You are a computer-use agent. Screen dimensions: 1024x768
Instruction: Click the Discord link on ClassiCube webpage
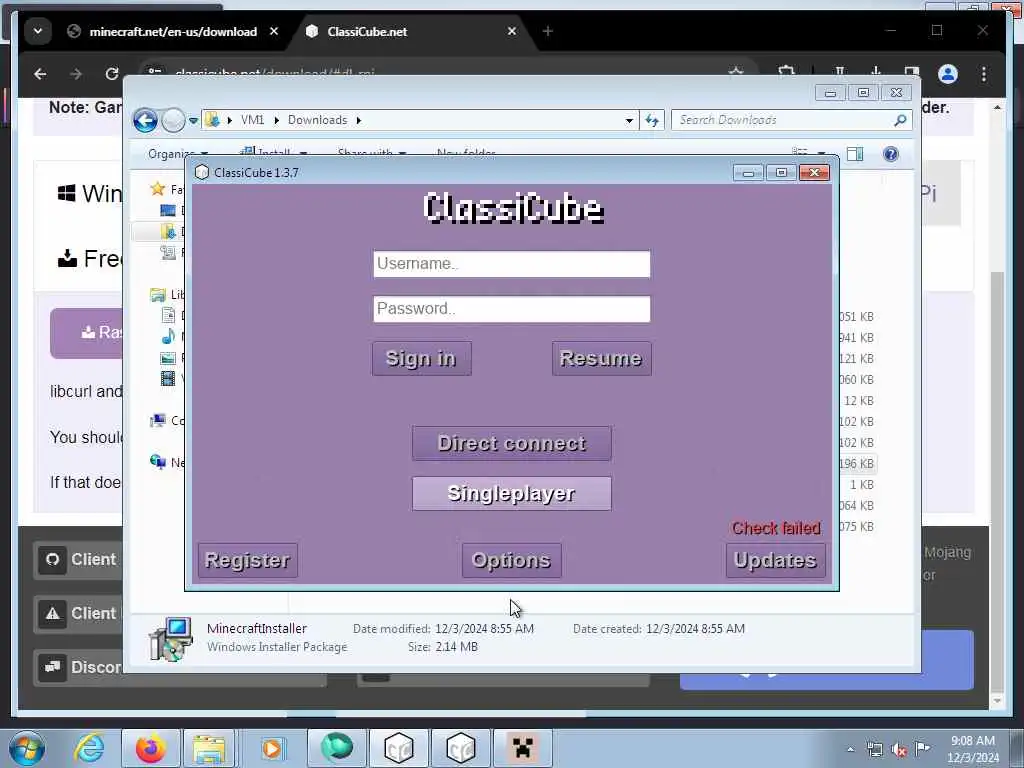pyautogui.click(x=77, y=667)
